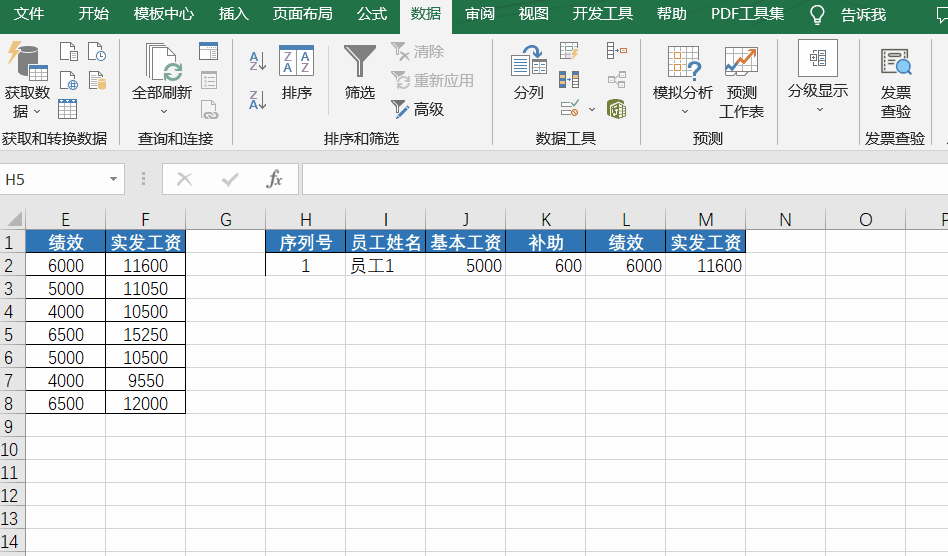Select the 600 cell in column K
This screenshot has height=556, width=948.
545,265
